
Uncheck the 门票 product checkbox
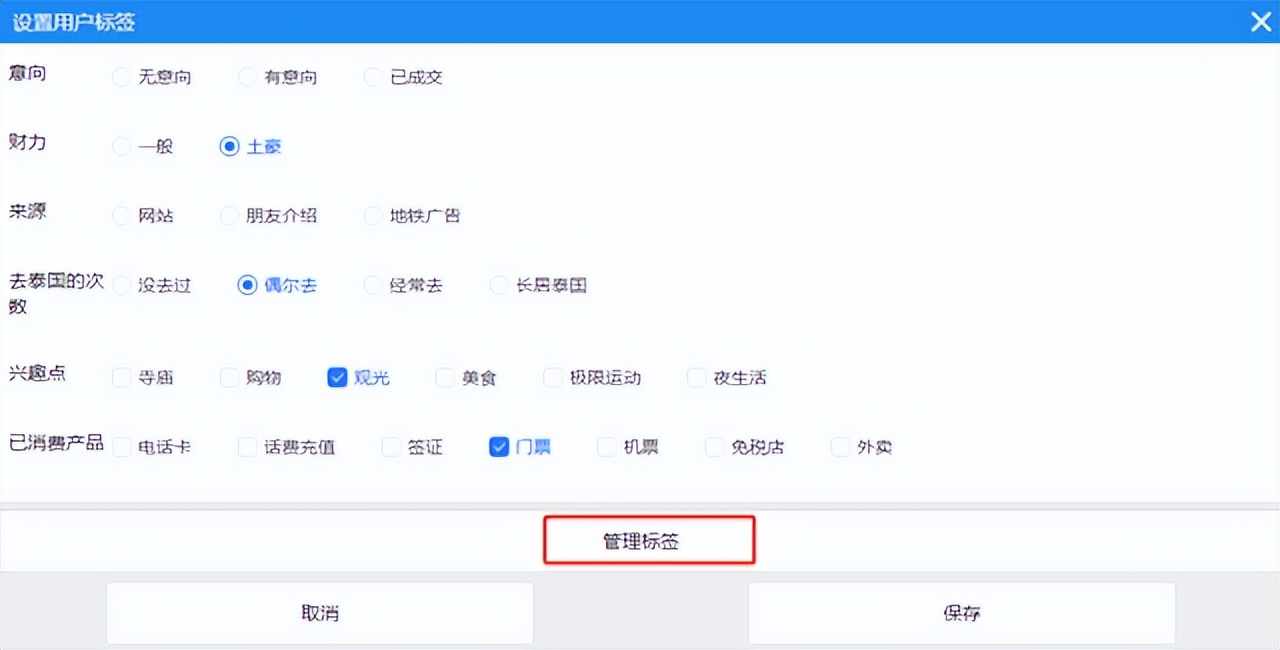click(x=499, y=447)
